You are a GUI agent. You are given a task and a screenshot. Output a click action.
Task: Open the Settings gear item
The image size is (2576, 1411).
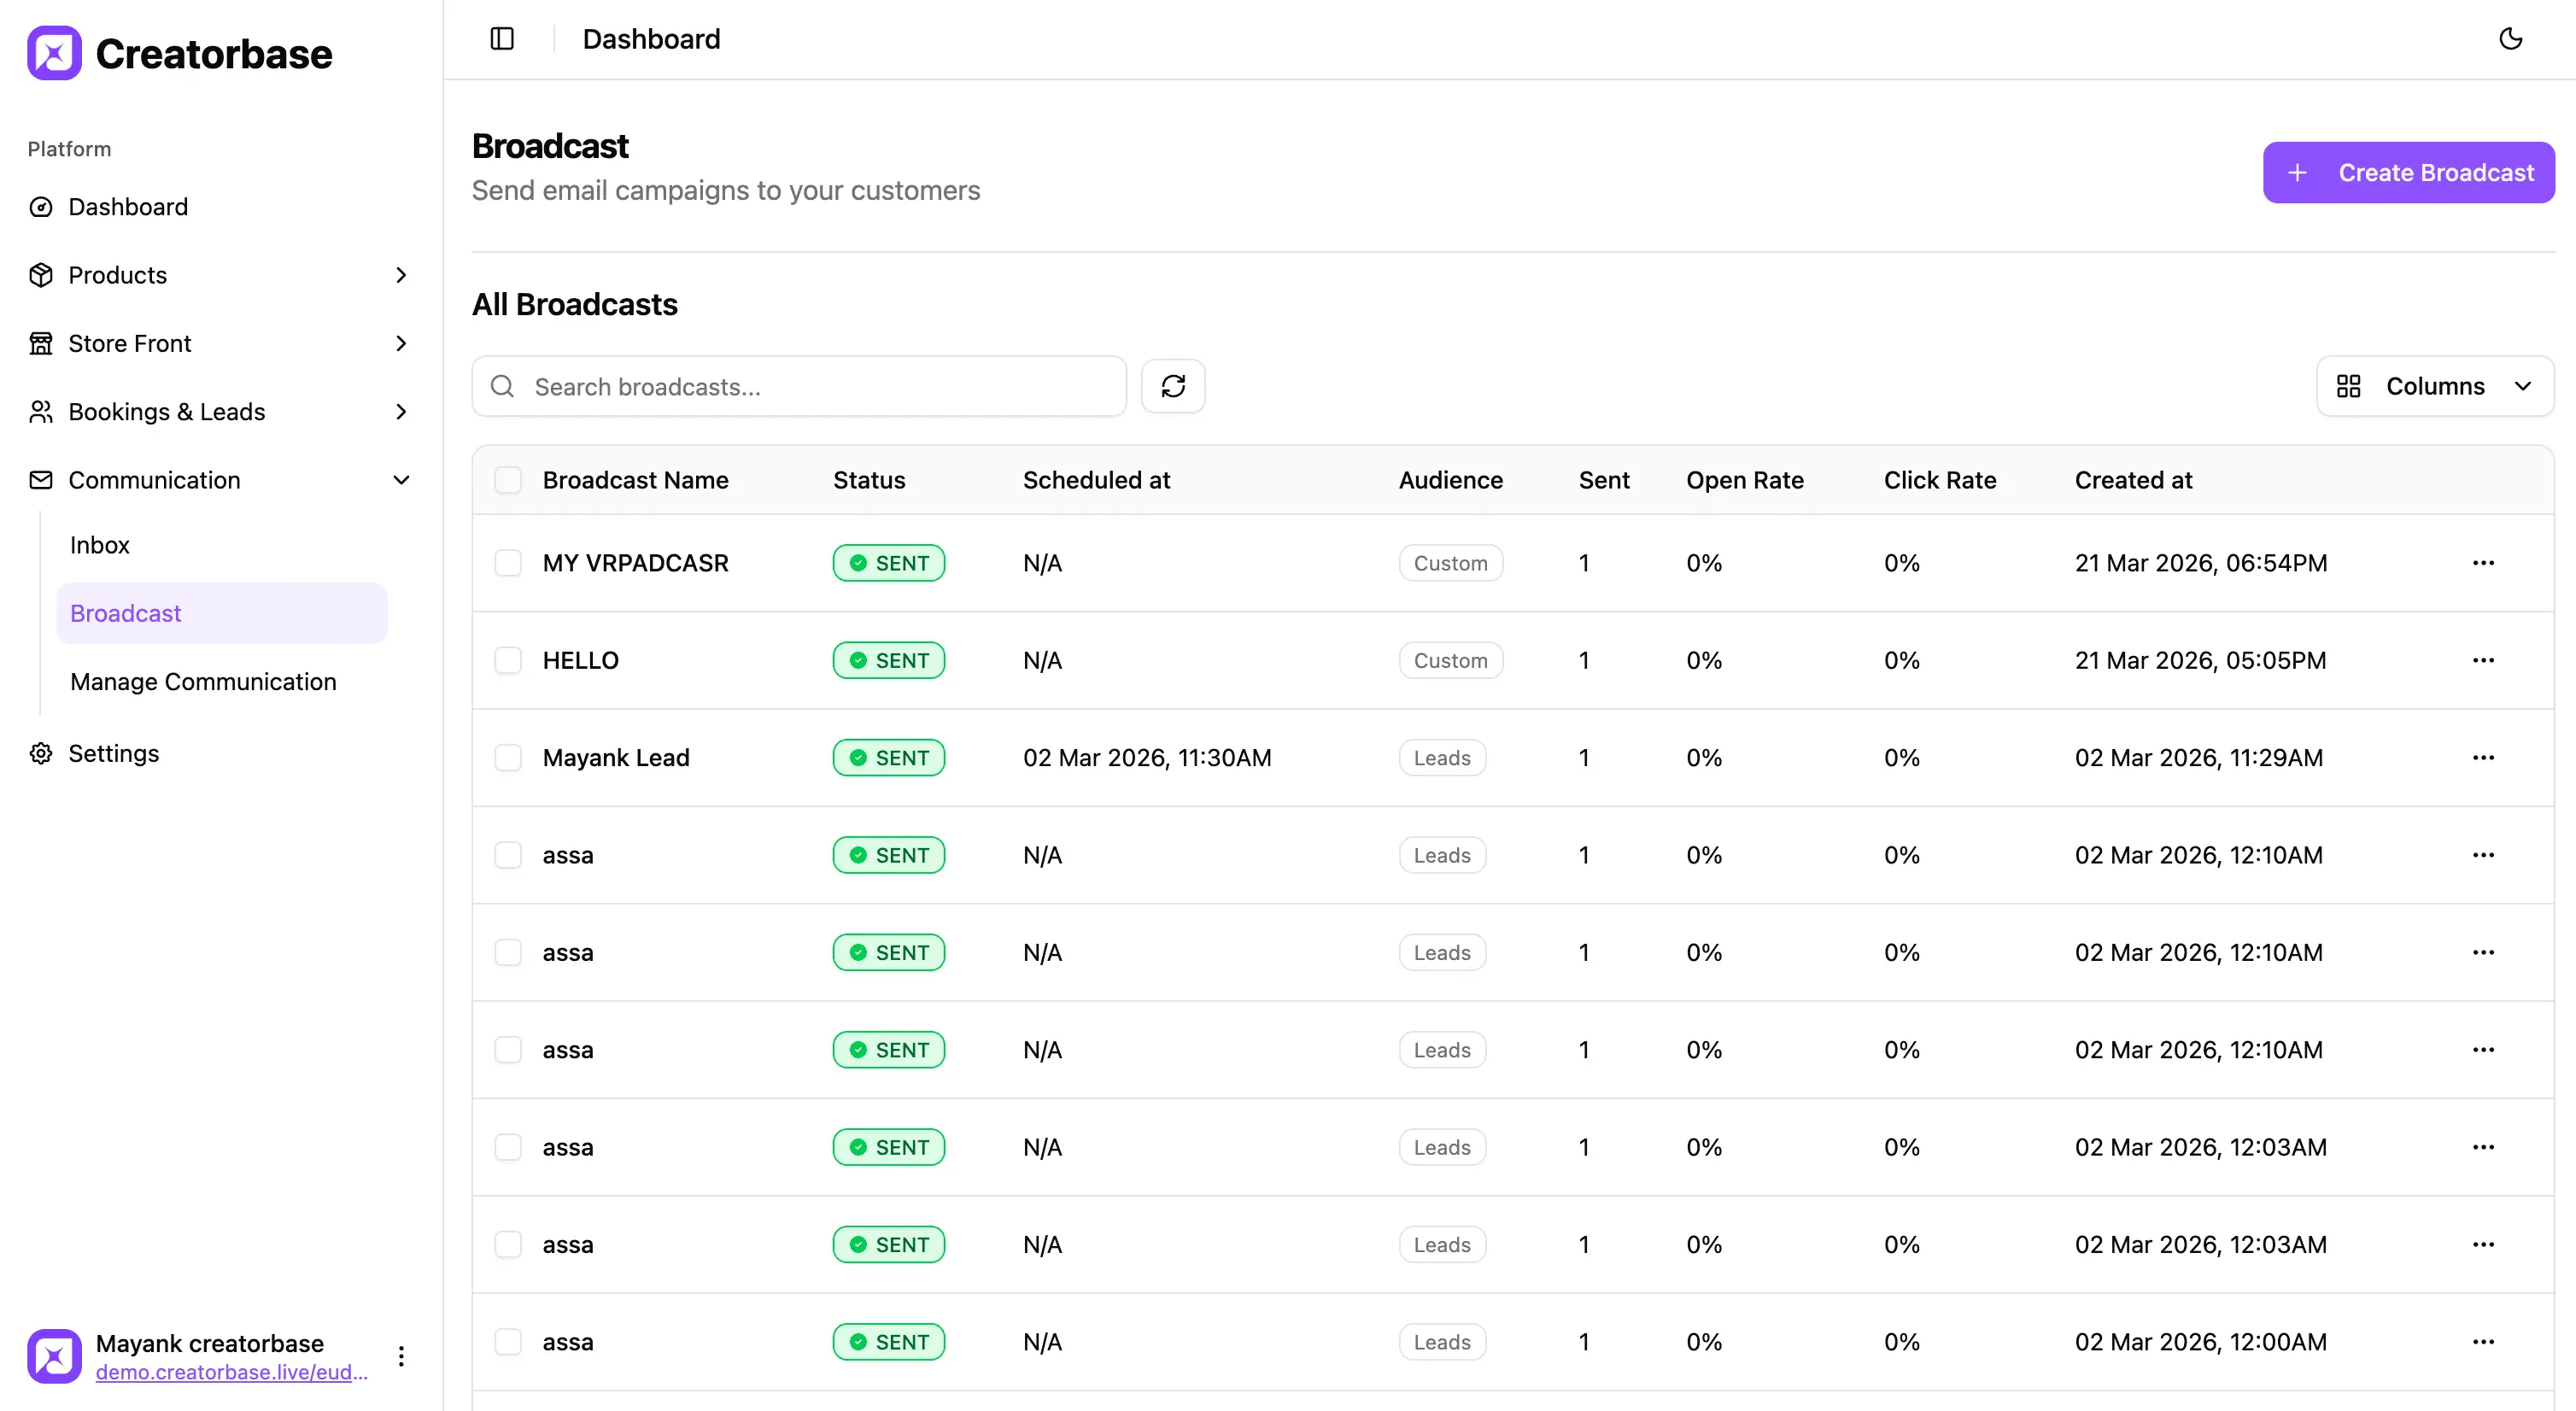point(113,753)
